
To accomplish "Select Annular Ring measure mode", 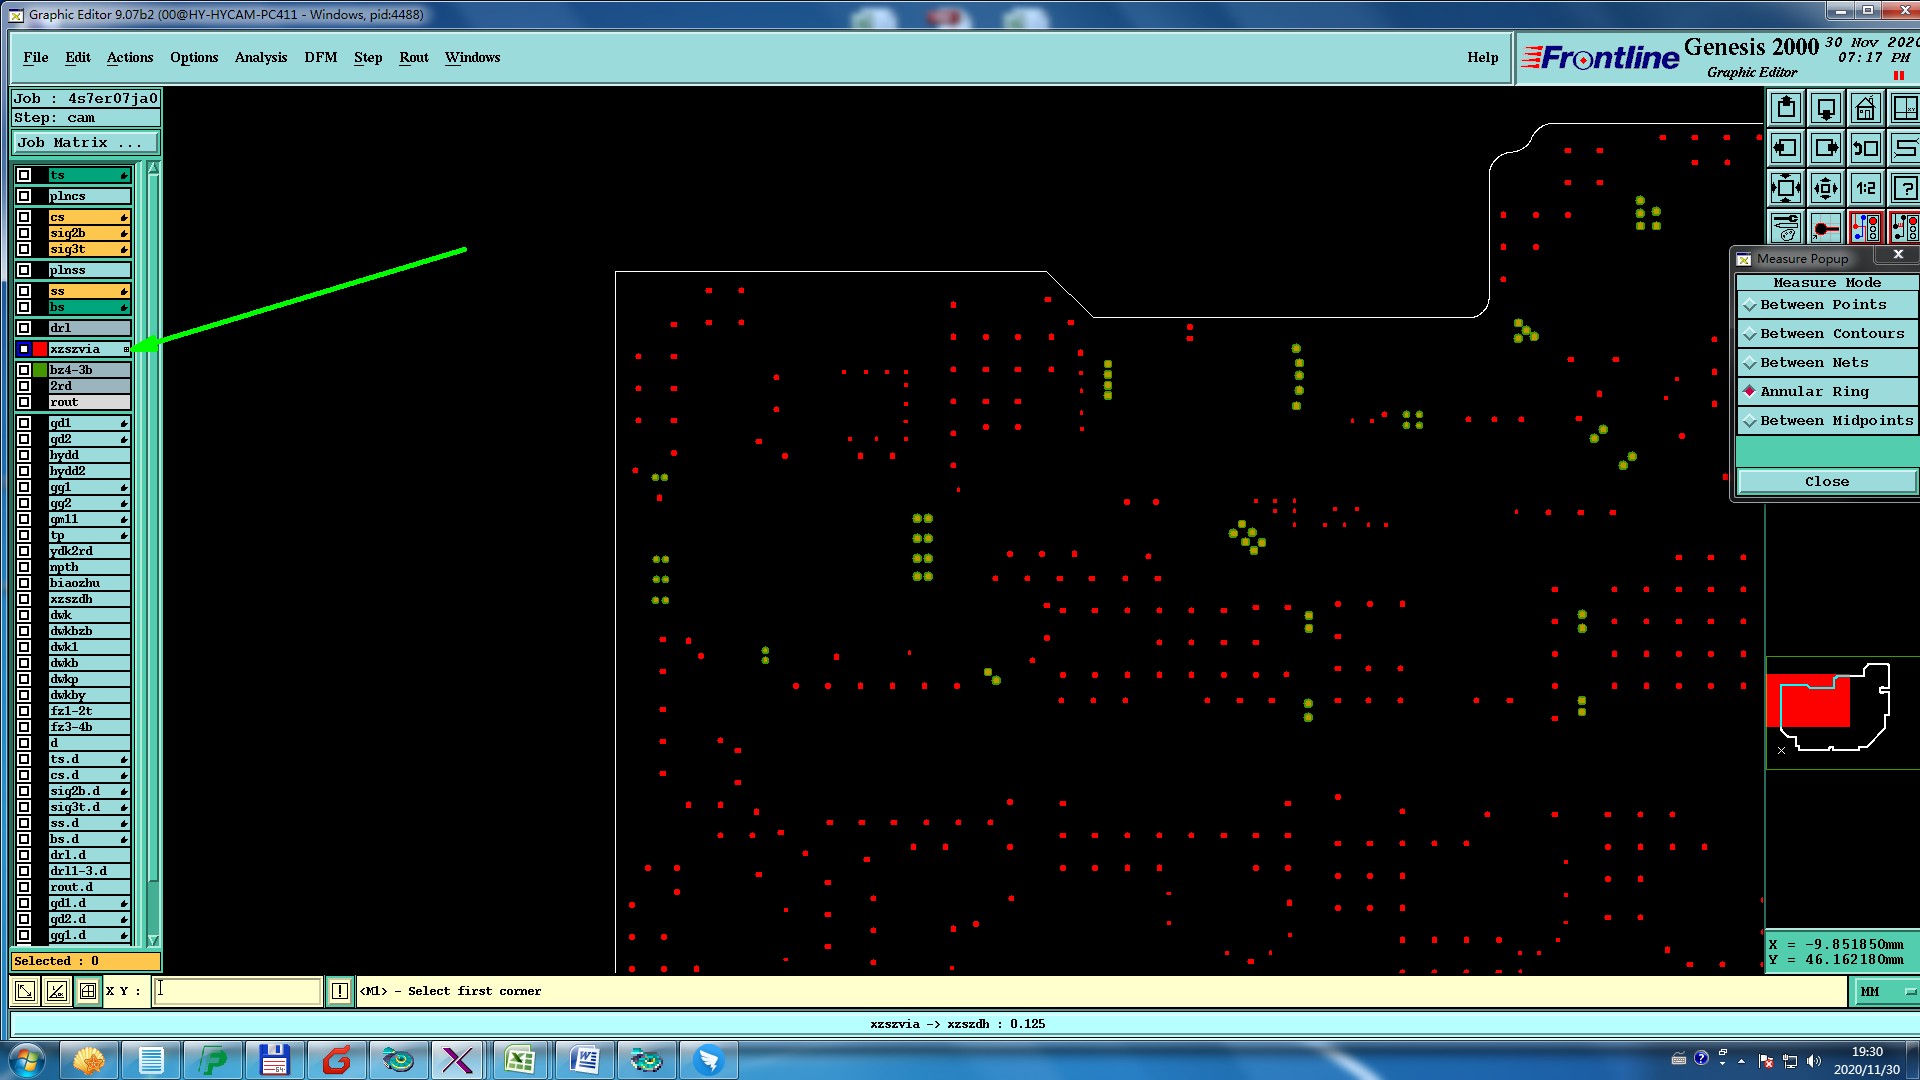I will (x=1827, y=392).
